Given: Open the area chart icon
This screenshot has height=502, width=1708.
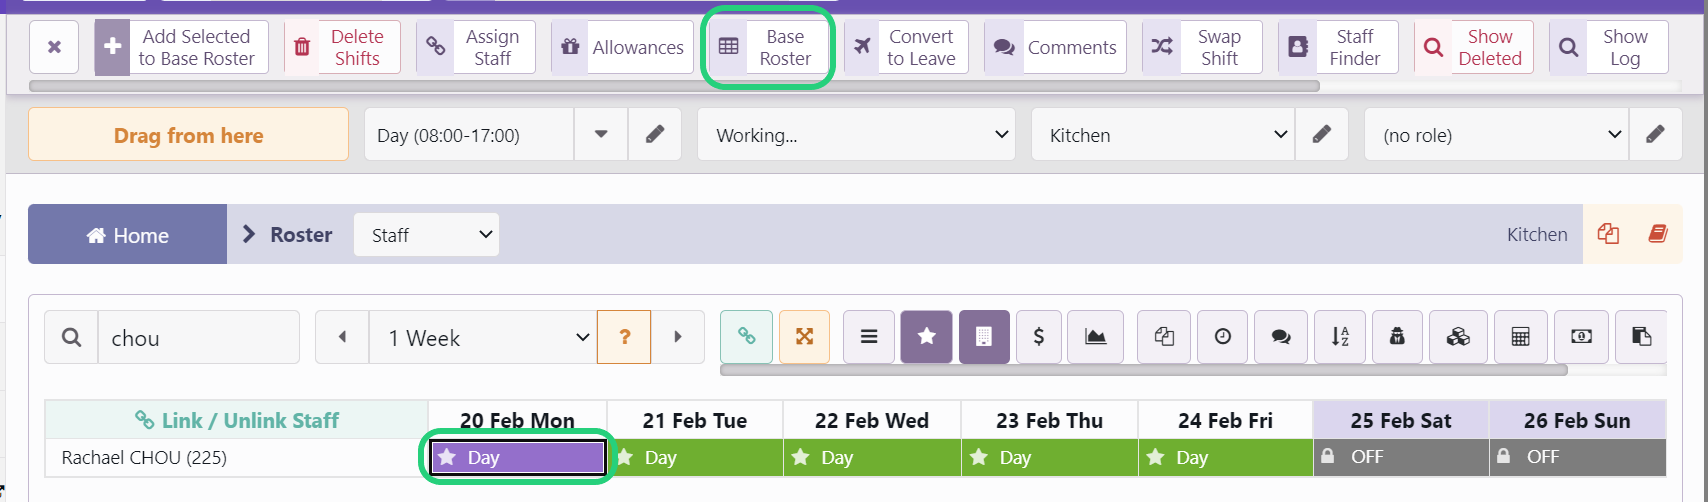Looking at the screenshot, I should coord(1096,337).
